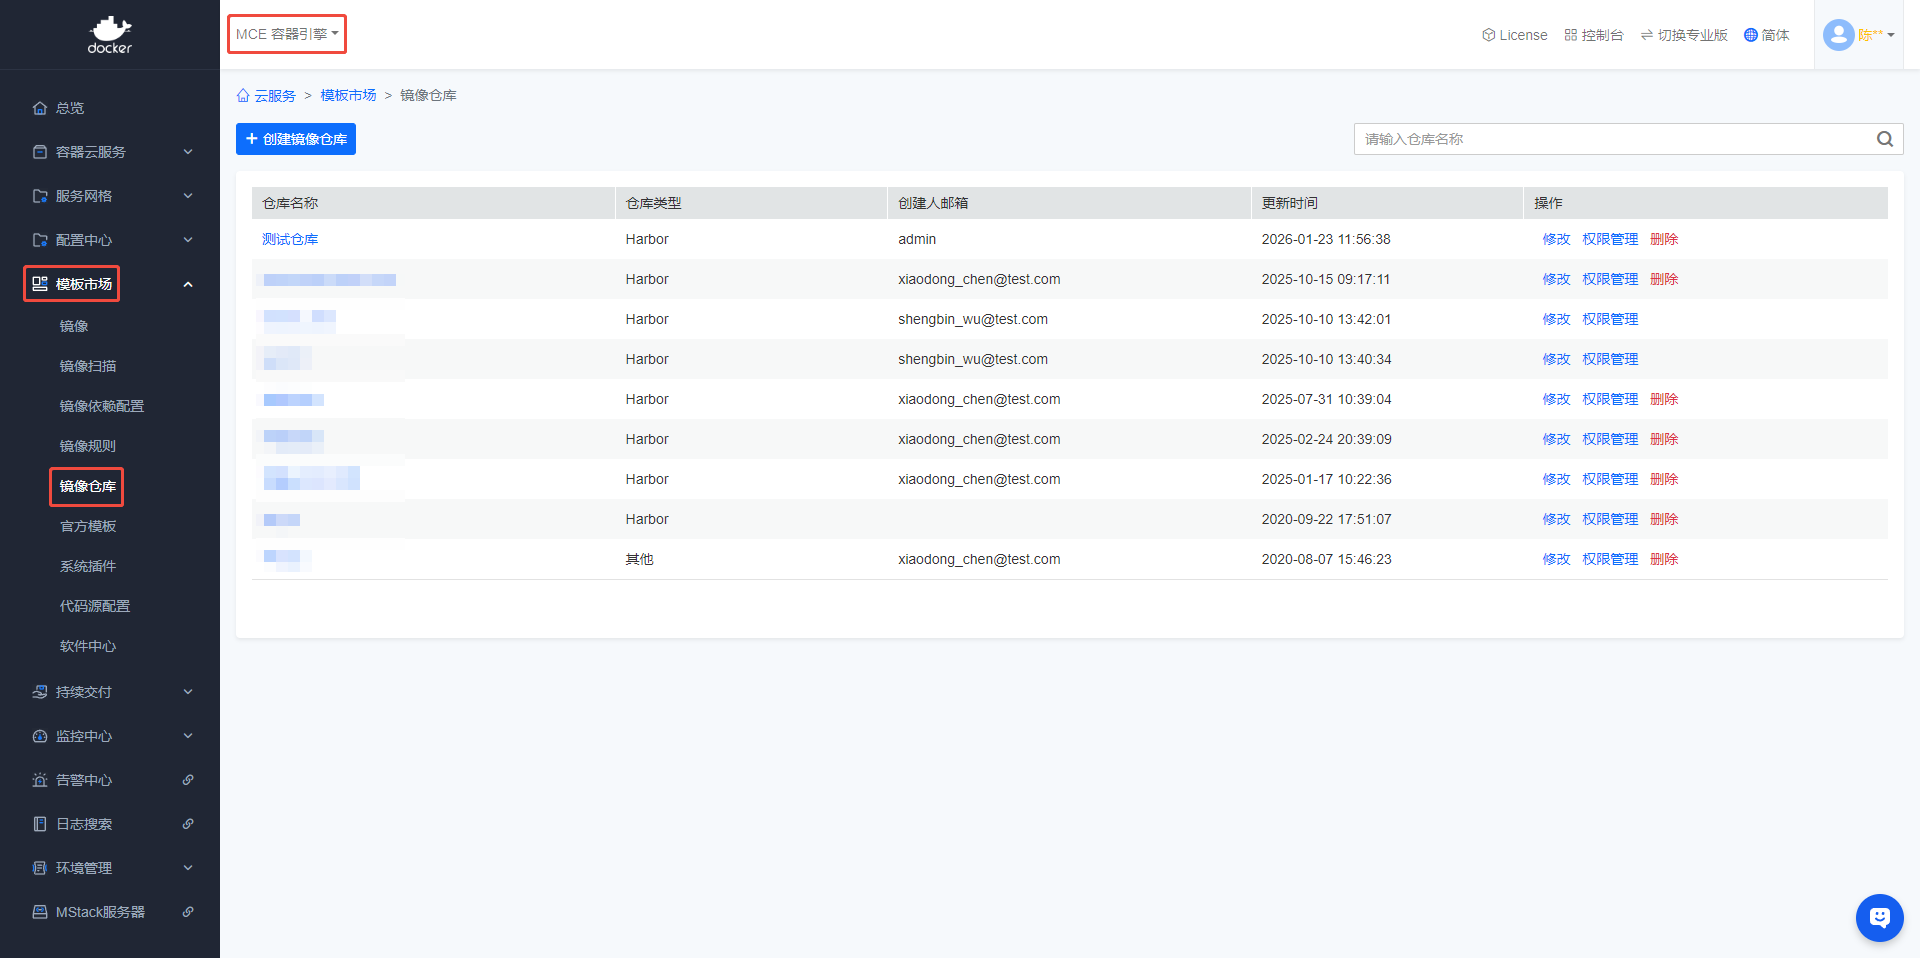Screen dimensions: 1920x958
Task: Select 镜像扫描 in the sidebar
Action: pos(88,366)
